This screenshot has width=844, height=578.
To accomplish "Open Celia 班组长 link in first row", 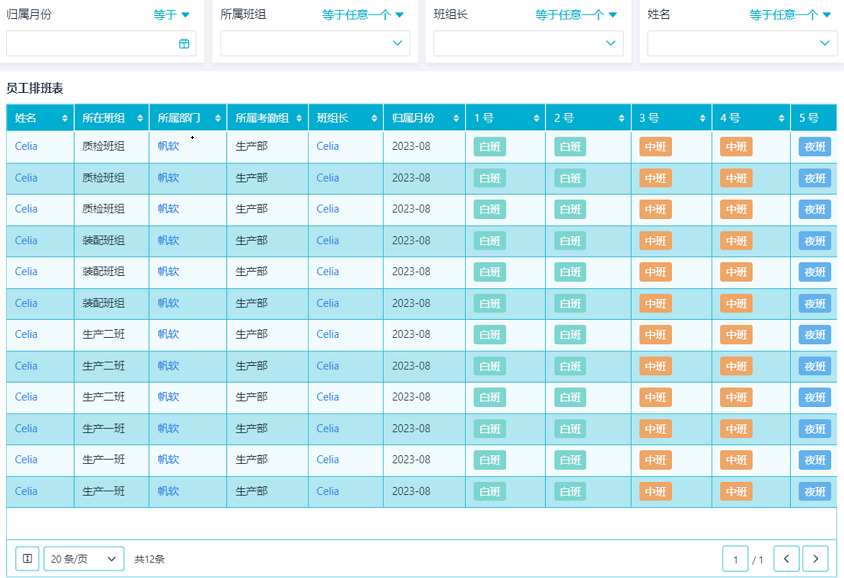I will 327,146.
